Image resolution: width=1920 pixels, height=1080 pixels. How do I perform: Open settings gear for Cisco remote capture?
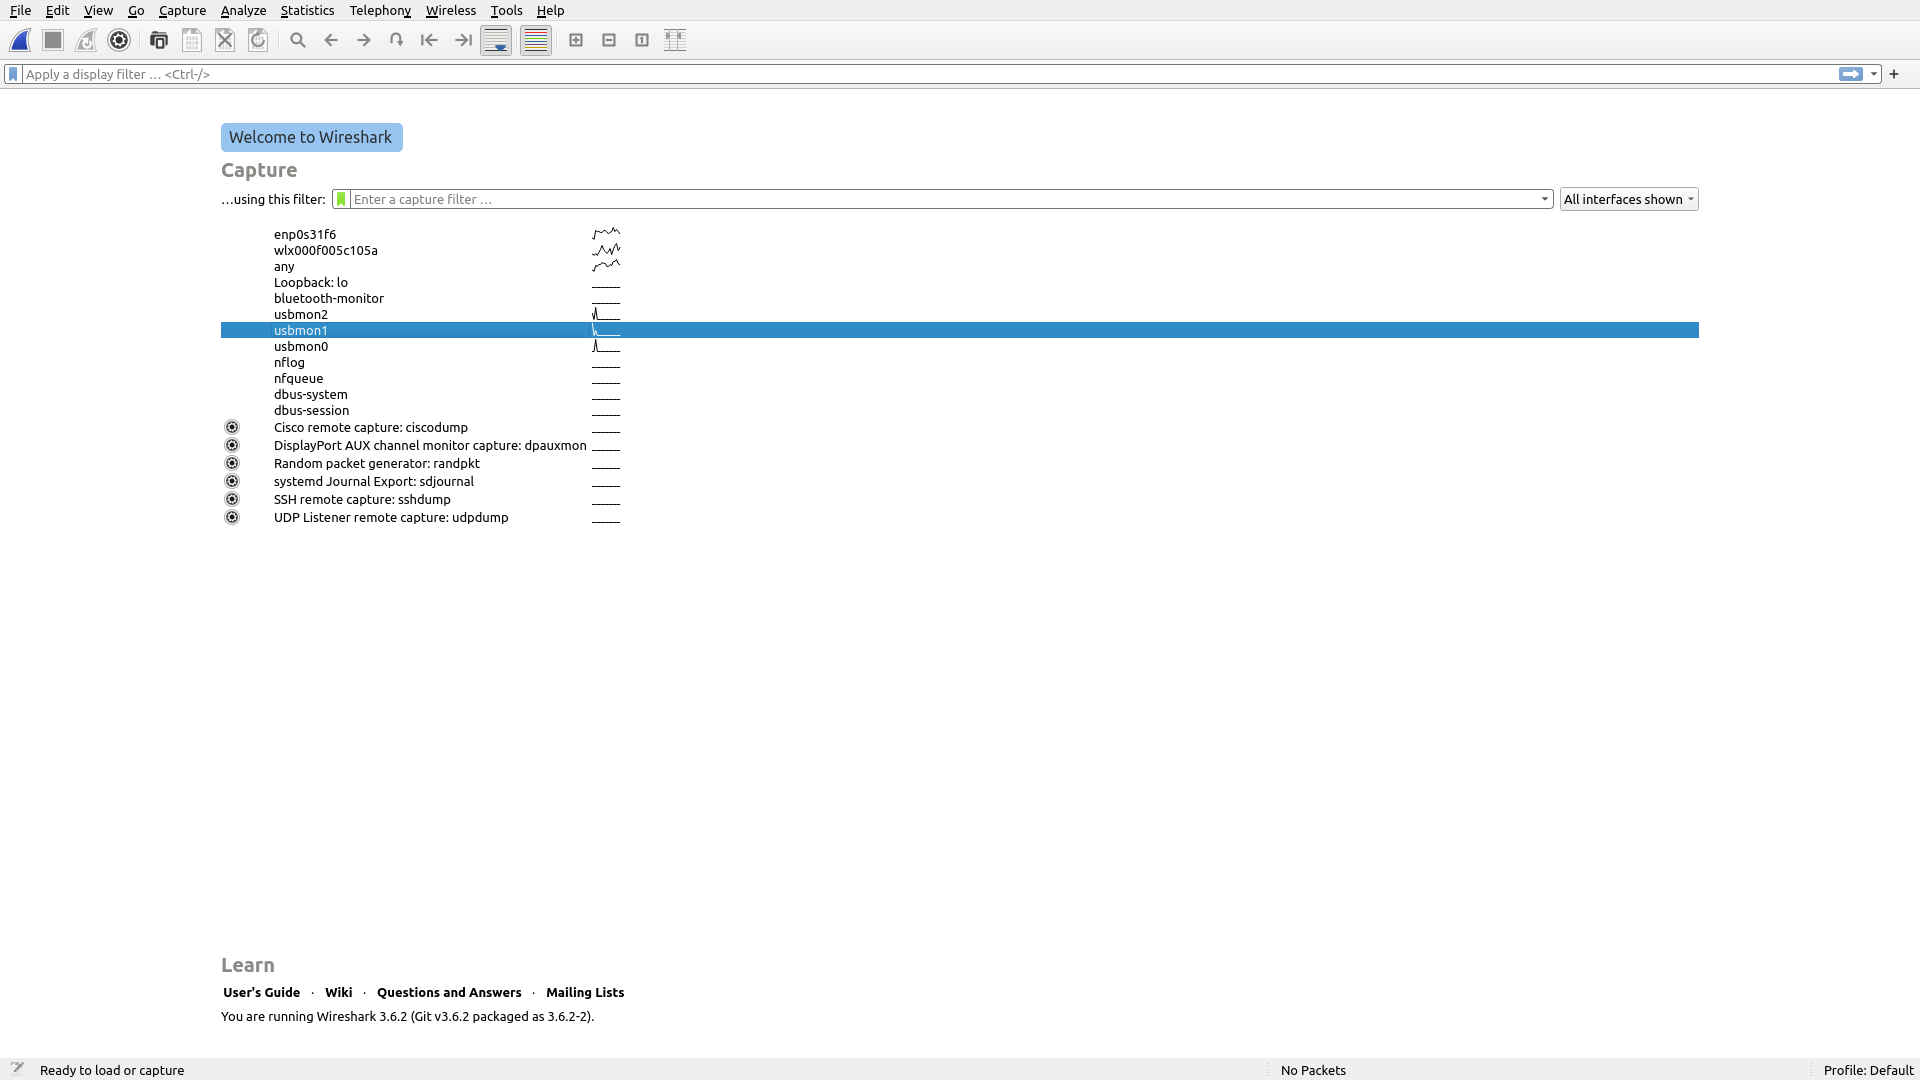point(232,427)
